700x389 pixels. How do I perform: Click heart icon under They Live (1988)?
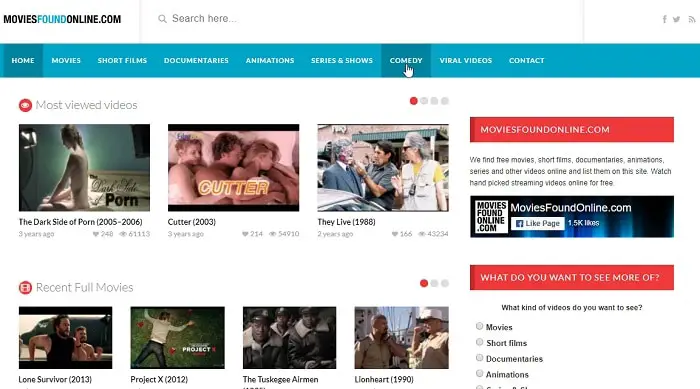395,234
